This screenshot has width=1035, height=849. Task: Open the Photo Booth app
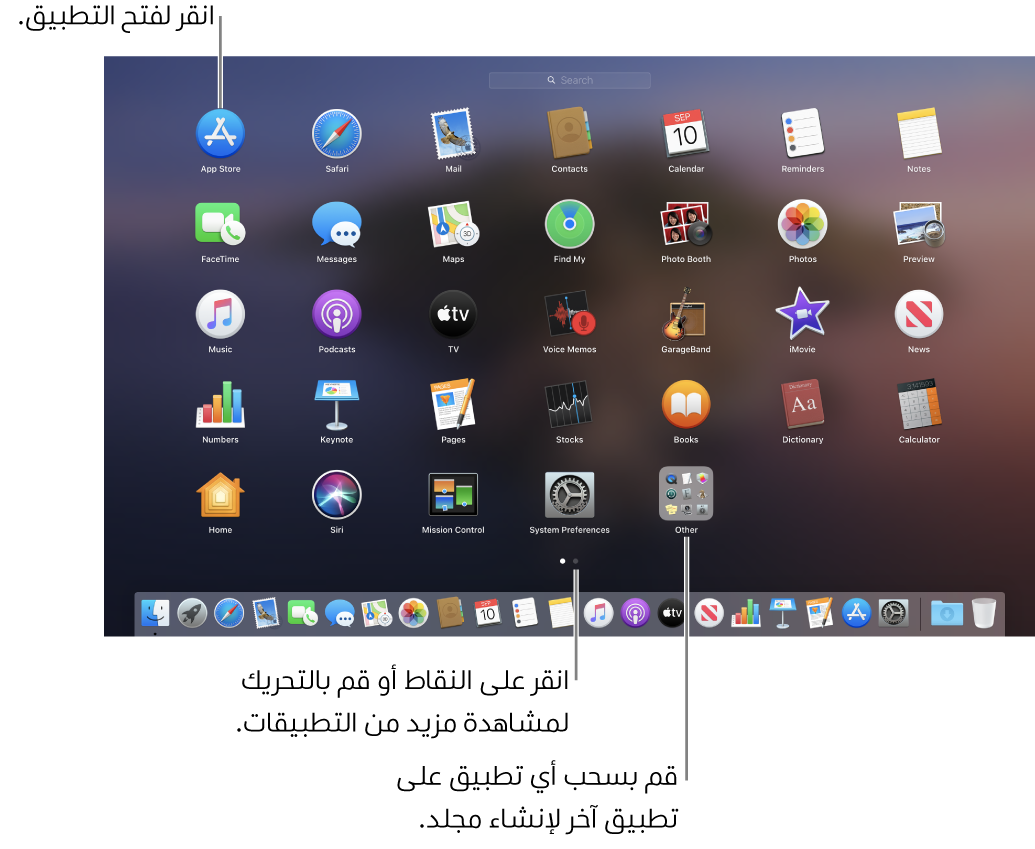tap(686, 224)
